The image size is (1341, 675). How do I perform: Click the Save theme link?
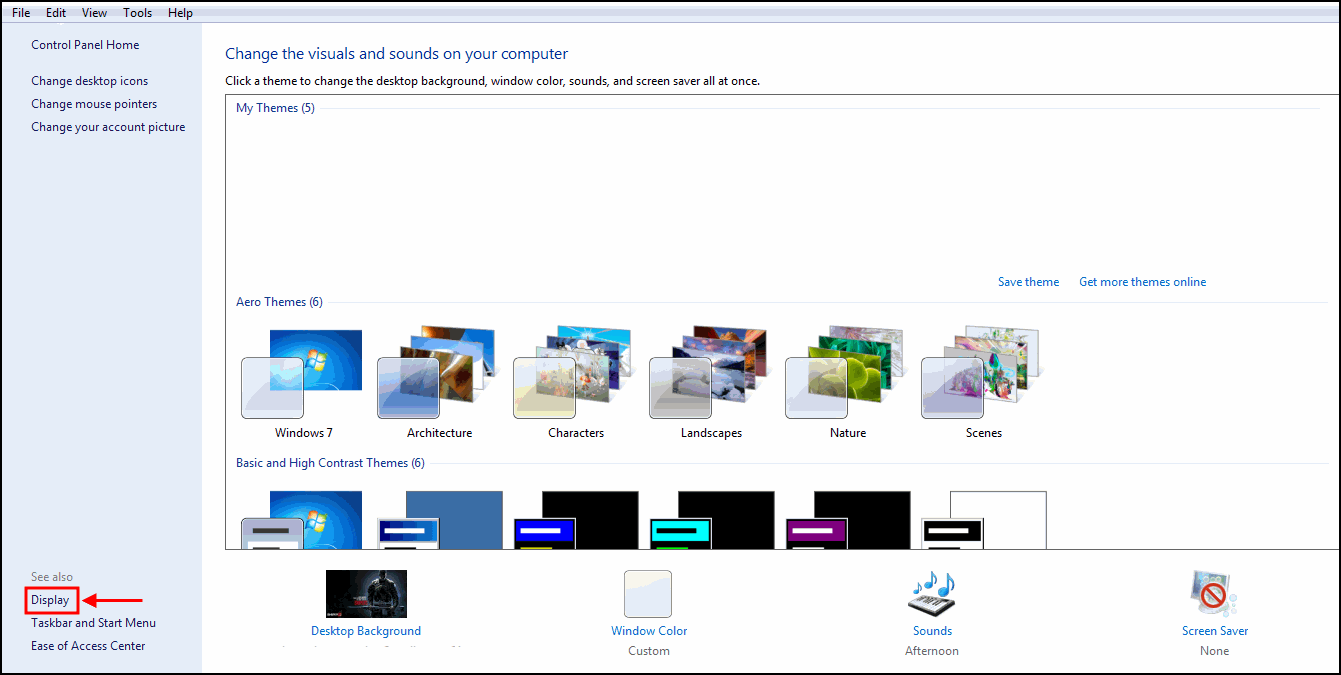[1028, 282]
